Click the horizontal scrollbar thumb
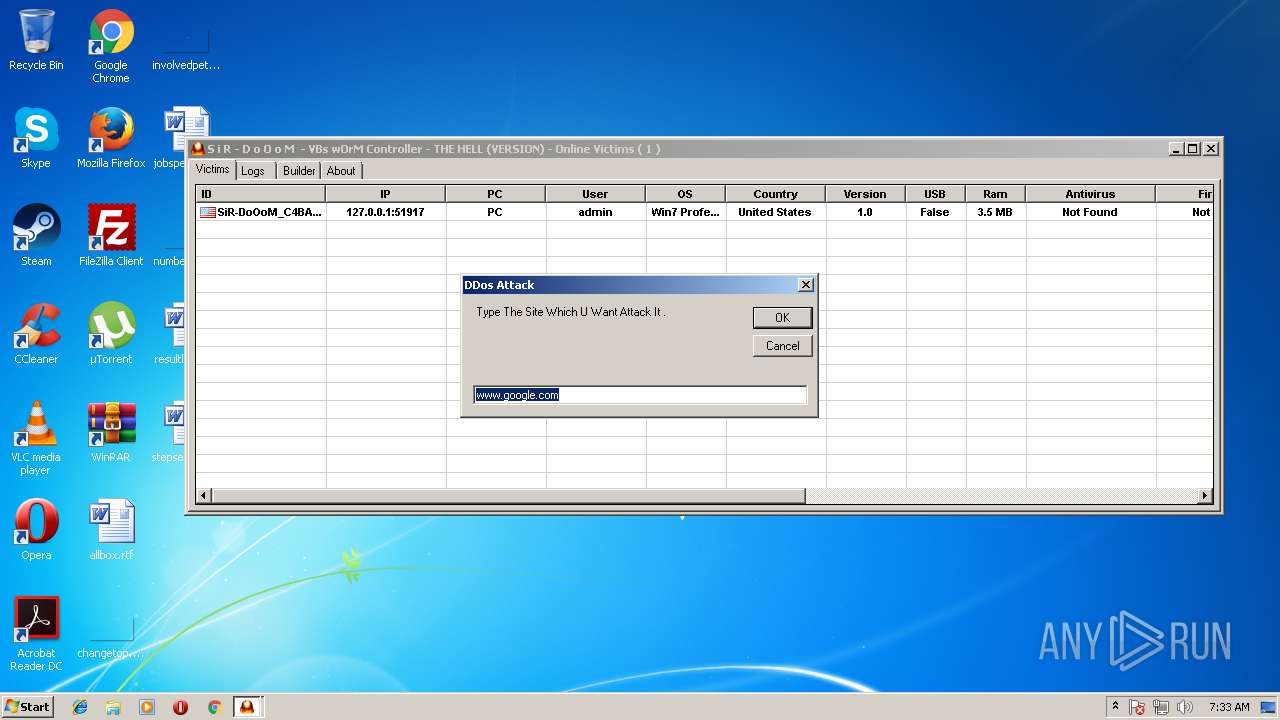 tap(509, 495)
